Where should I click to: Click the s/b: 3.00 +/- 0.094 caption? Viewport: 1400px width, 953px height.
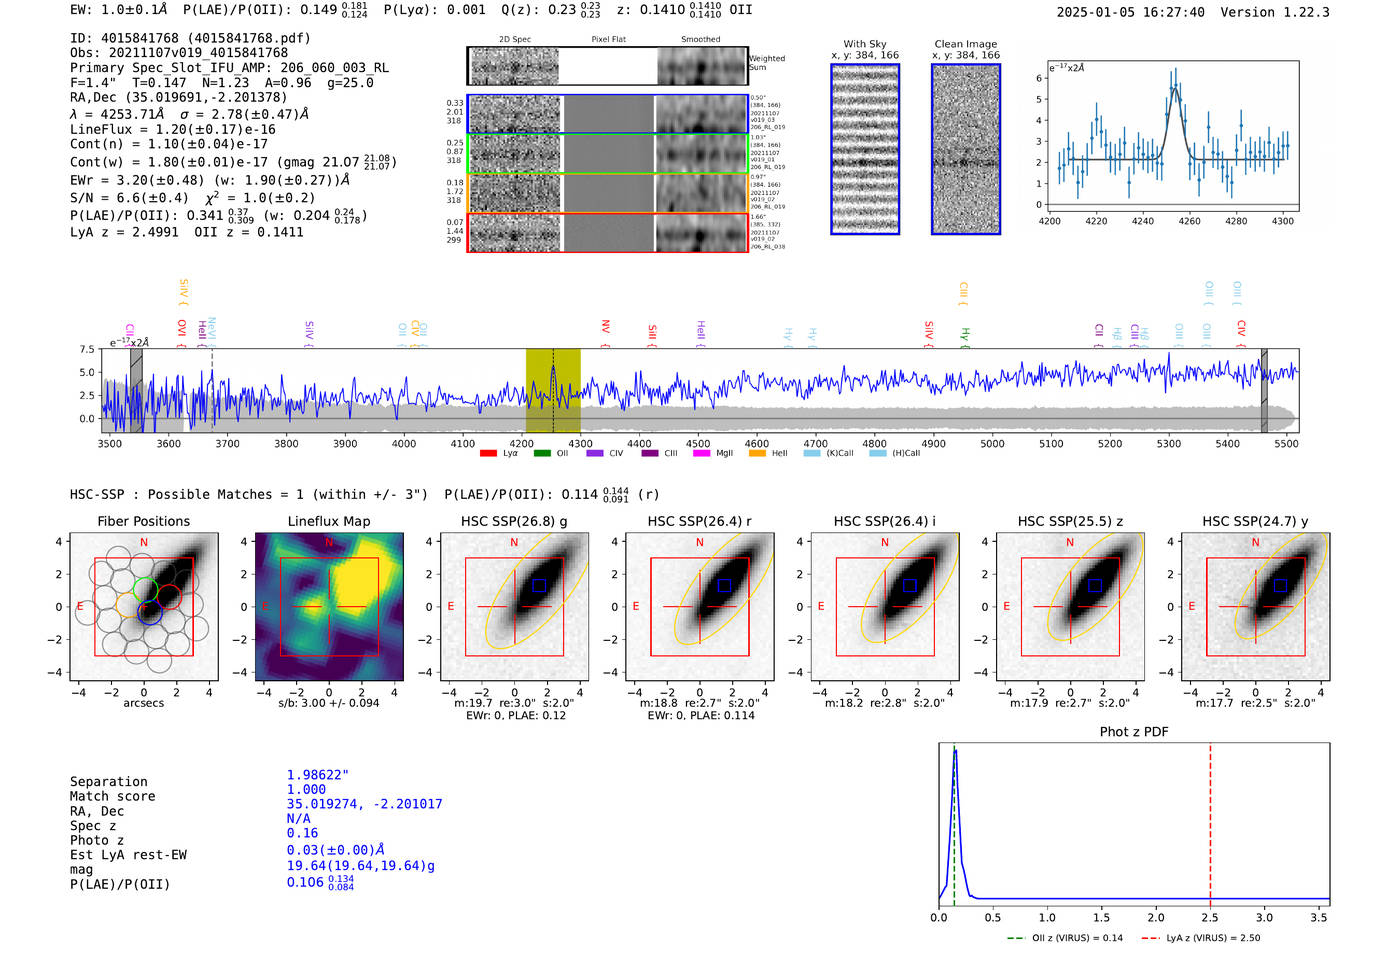329,703
